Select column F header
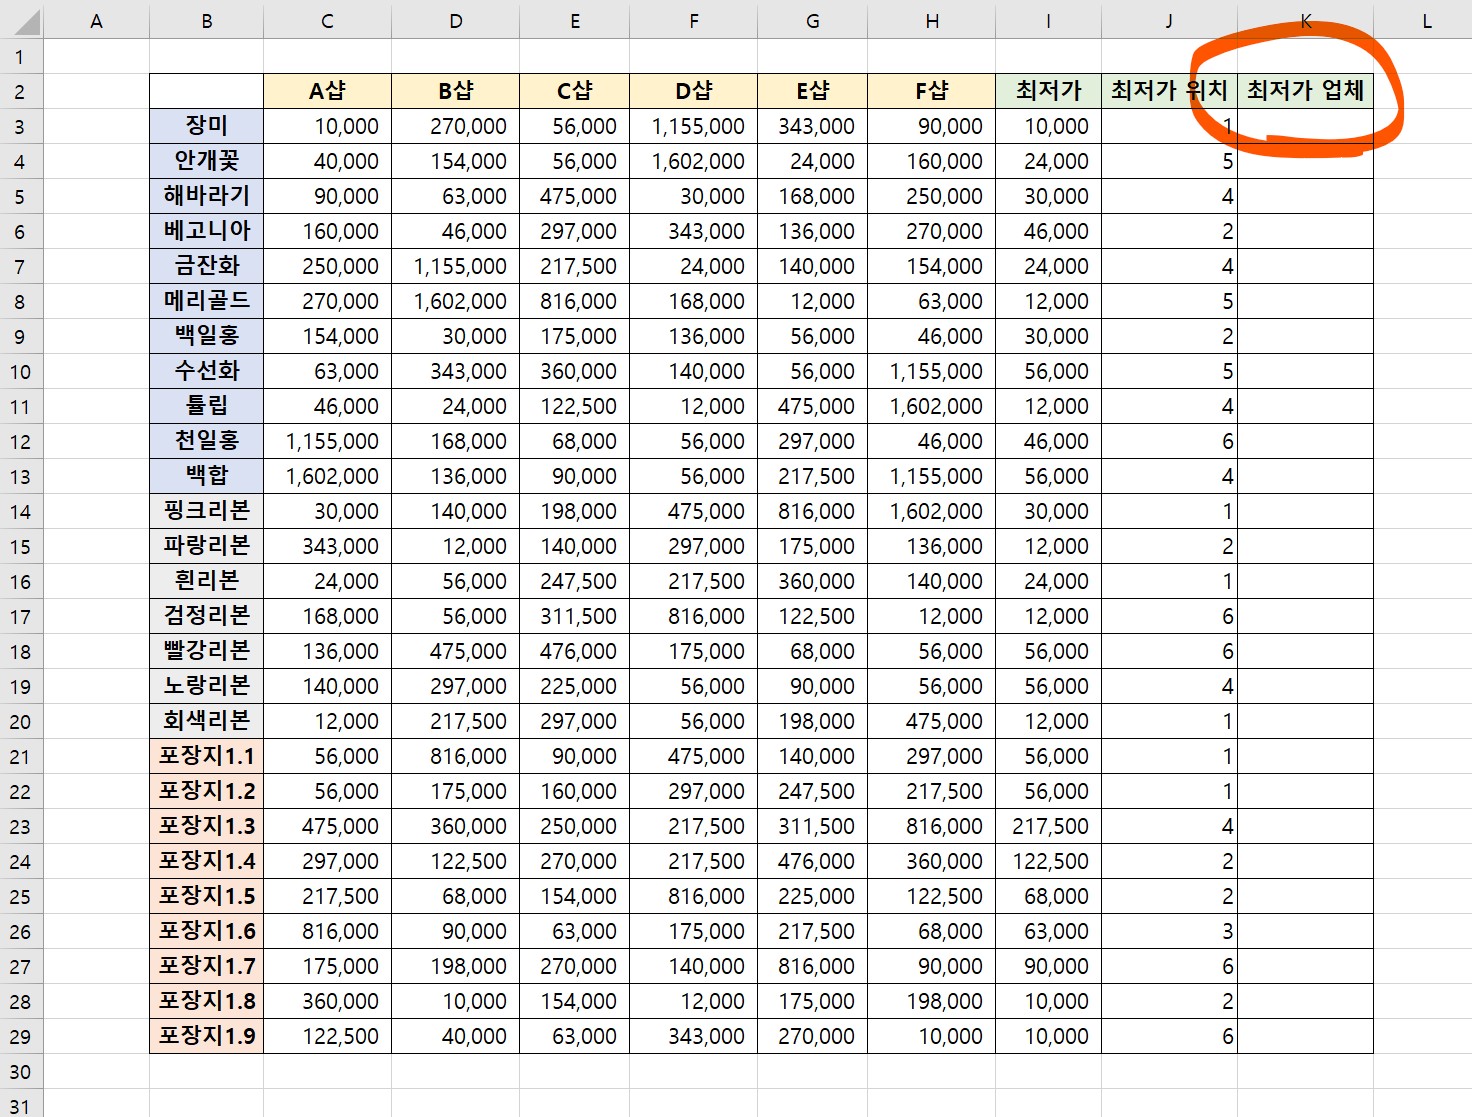 click(x=693, y=20)
